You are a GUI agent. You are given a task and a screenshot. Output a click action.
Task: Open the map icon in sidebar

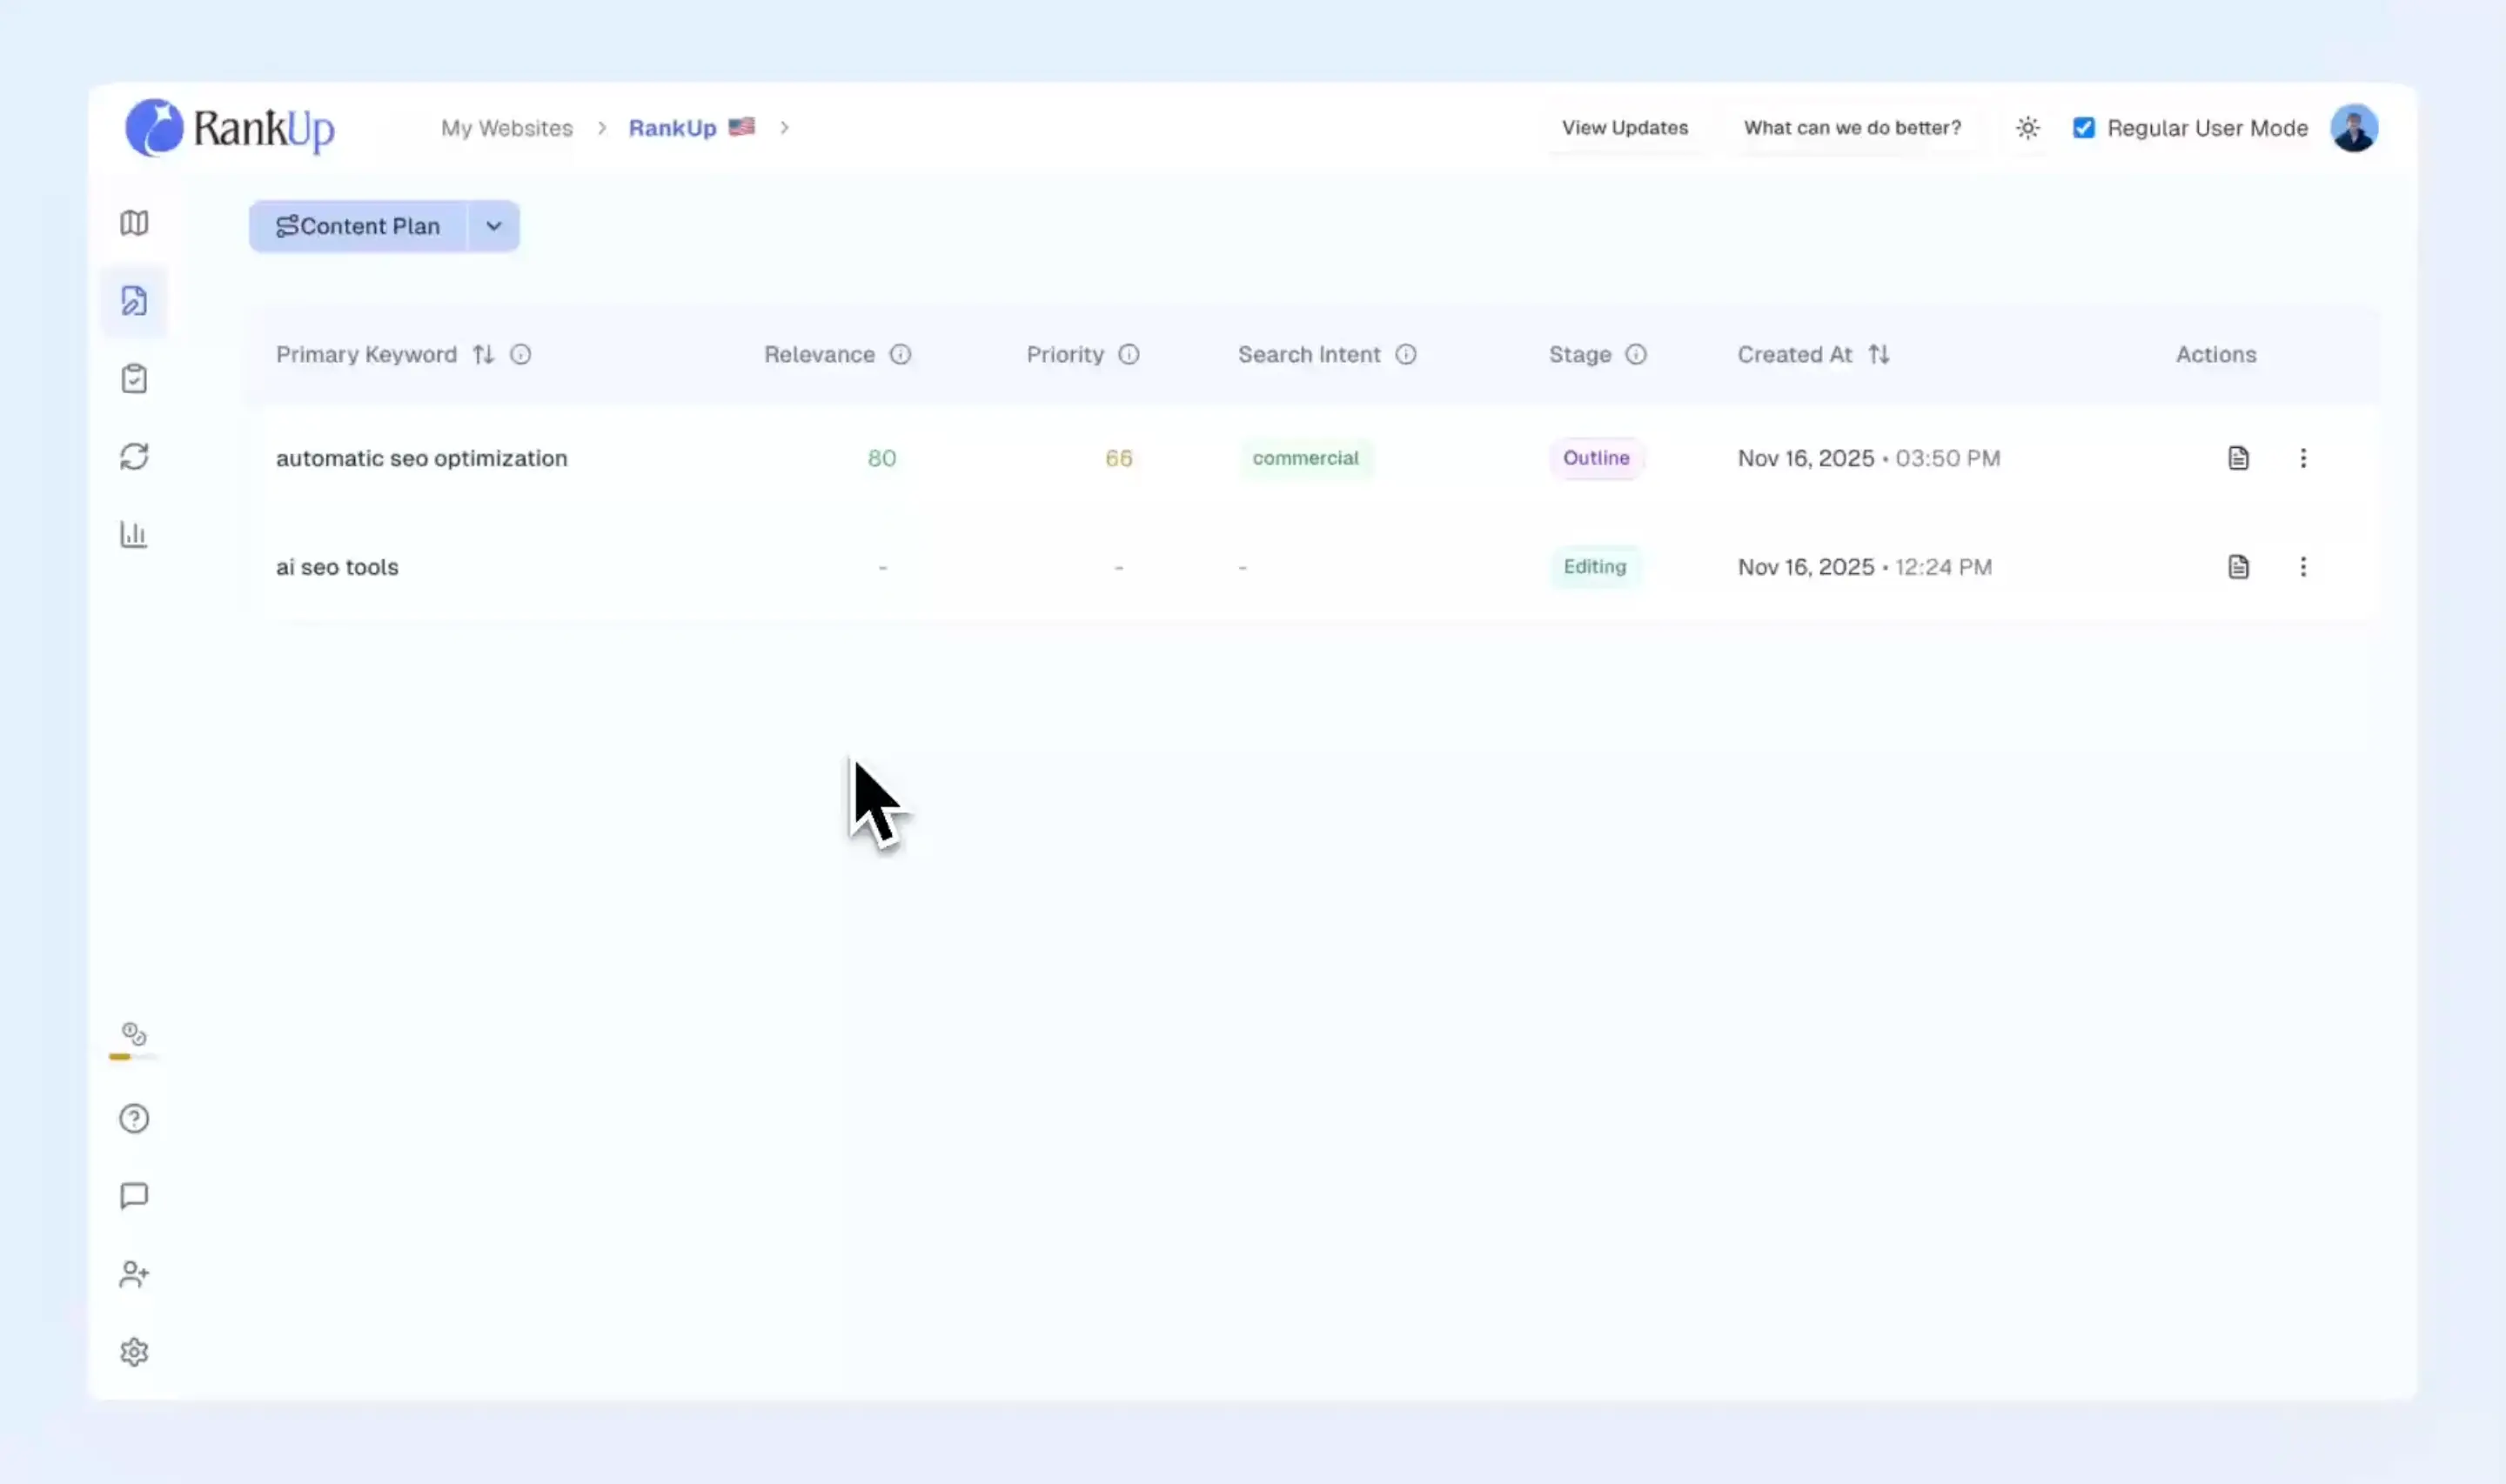pyautogui.click(x=134, y=222)
